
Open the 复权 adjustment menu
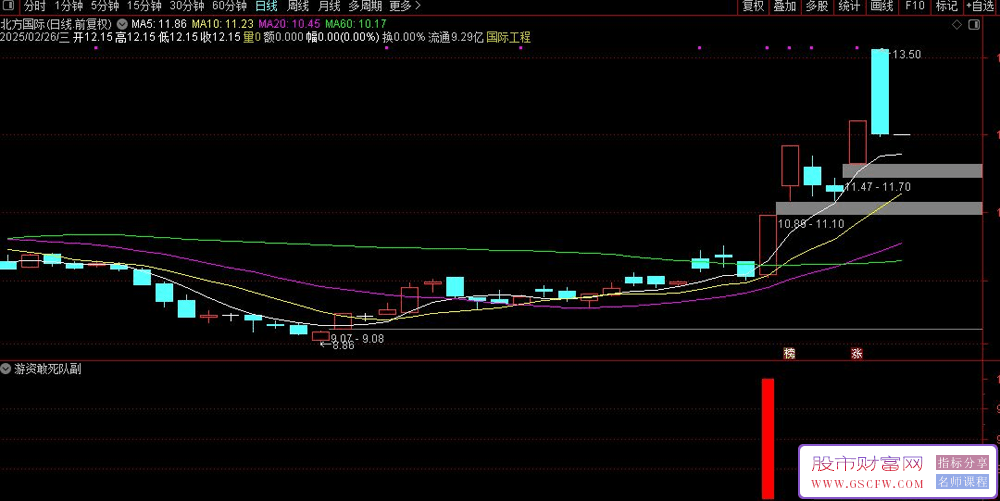click(x=753, y=6)
